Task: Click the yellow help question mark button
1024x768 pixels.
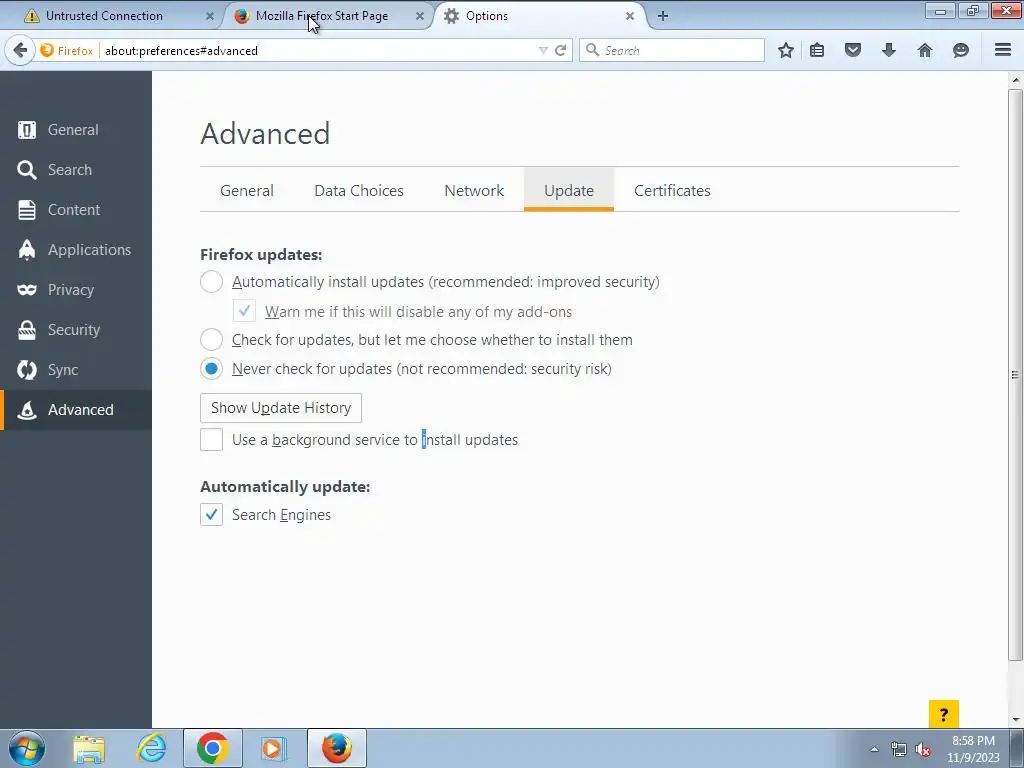Action: click(944, 714)
